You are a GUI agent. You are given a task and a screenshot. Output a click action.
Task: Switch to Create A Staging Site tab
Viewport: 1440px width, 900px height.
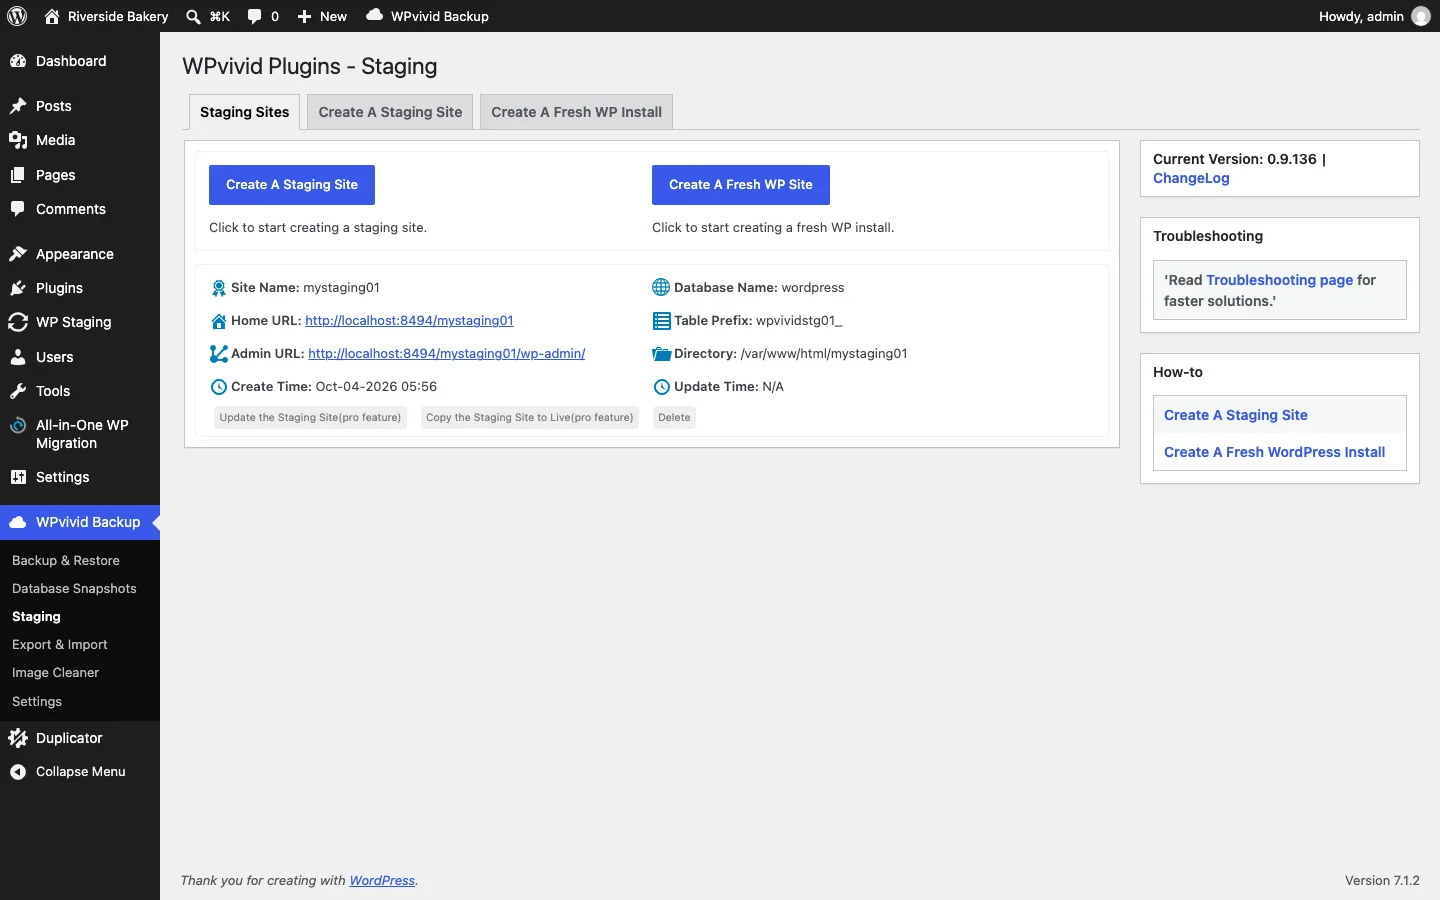click(x=390, y=112)
